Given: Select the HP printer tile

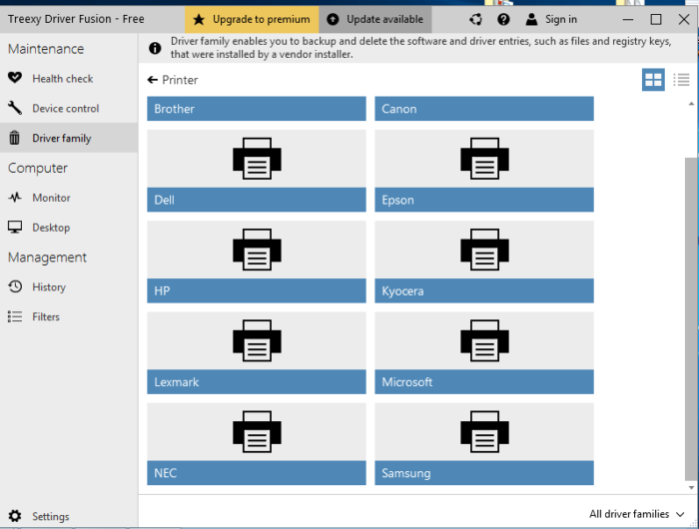Looking at the screenshot, I should (x=256, y=262).
